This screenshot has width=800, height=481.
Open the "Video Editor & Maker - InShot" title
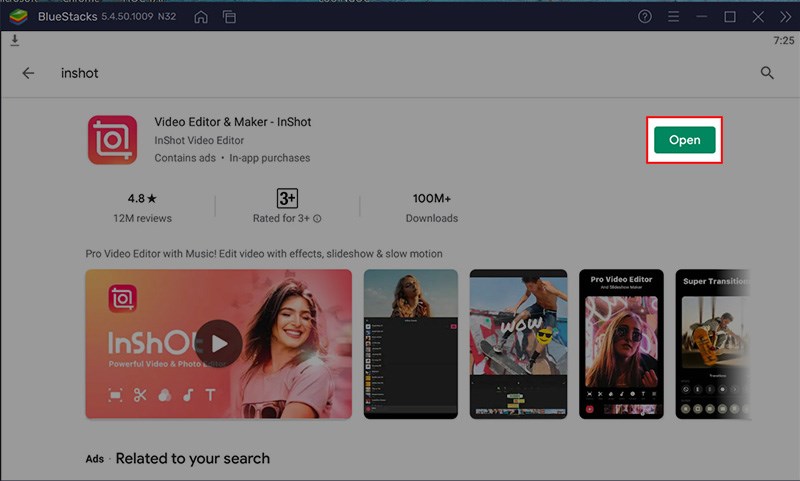(x=233, y=122)
